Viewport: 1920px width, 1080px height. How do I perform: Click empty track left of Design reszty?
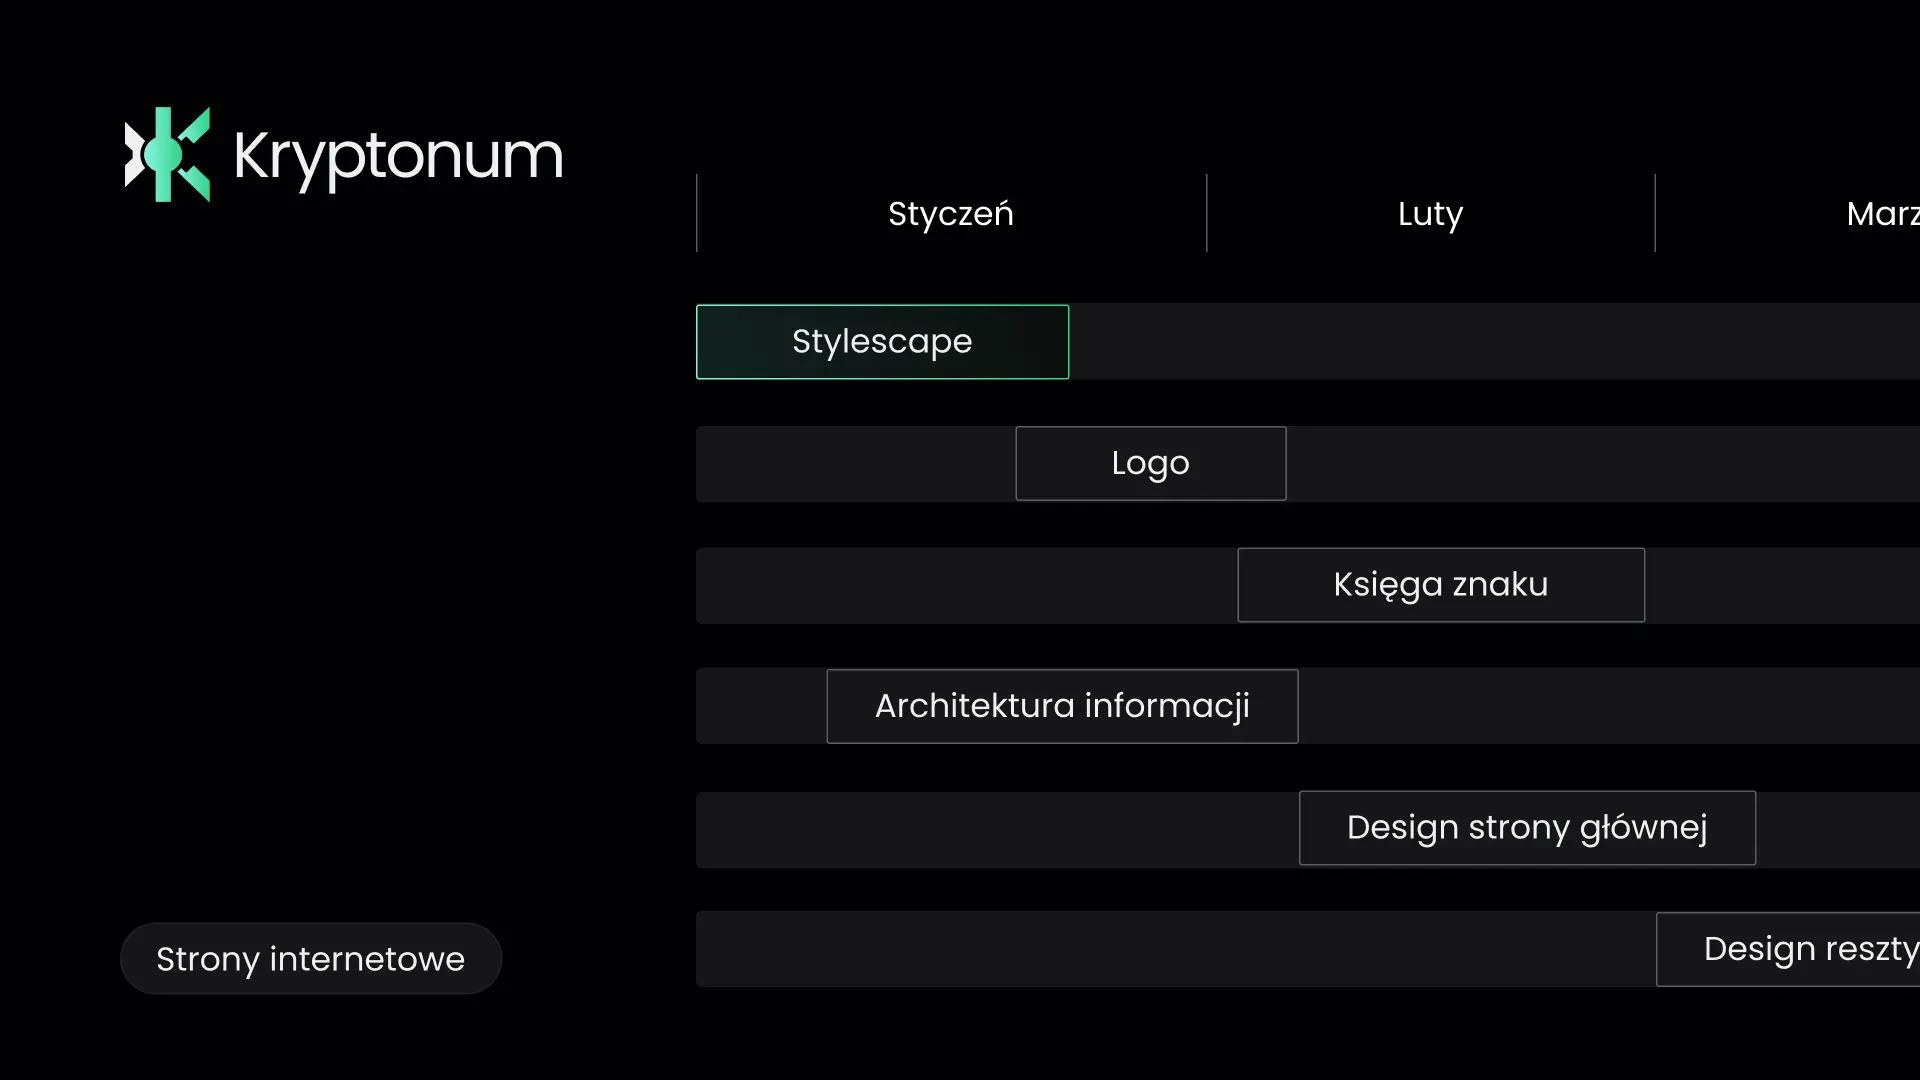tap(1175, 949)
